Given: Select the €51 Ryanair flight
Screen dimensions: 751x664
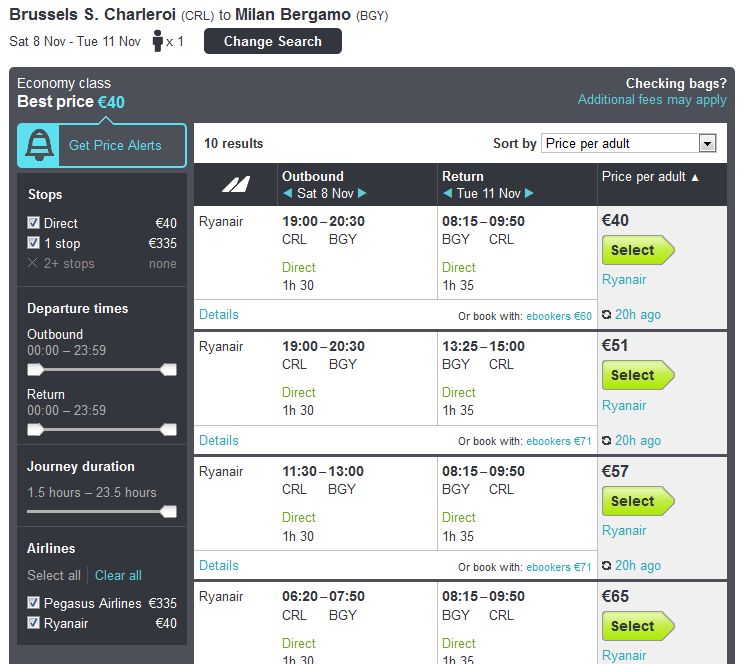Looking at the screenshot, I should tap(636, 376).
